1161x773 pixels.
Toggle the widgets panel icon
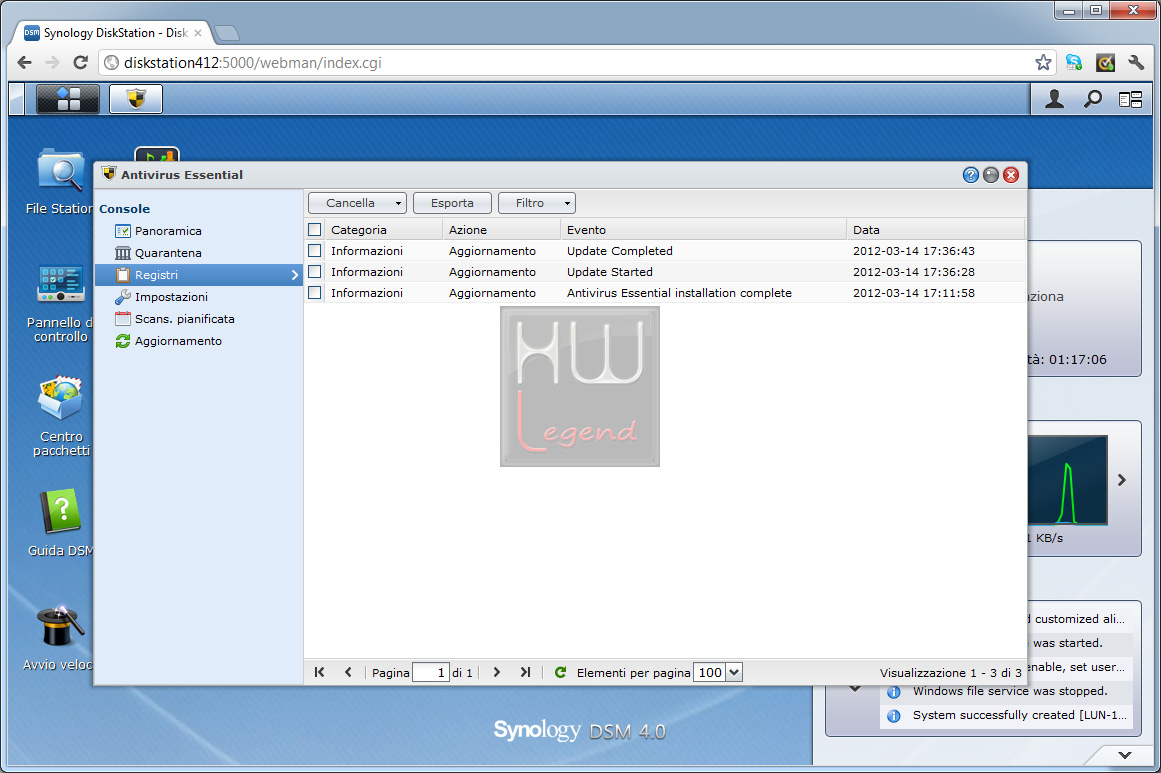[x=1131, y=98]
